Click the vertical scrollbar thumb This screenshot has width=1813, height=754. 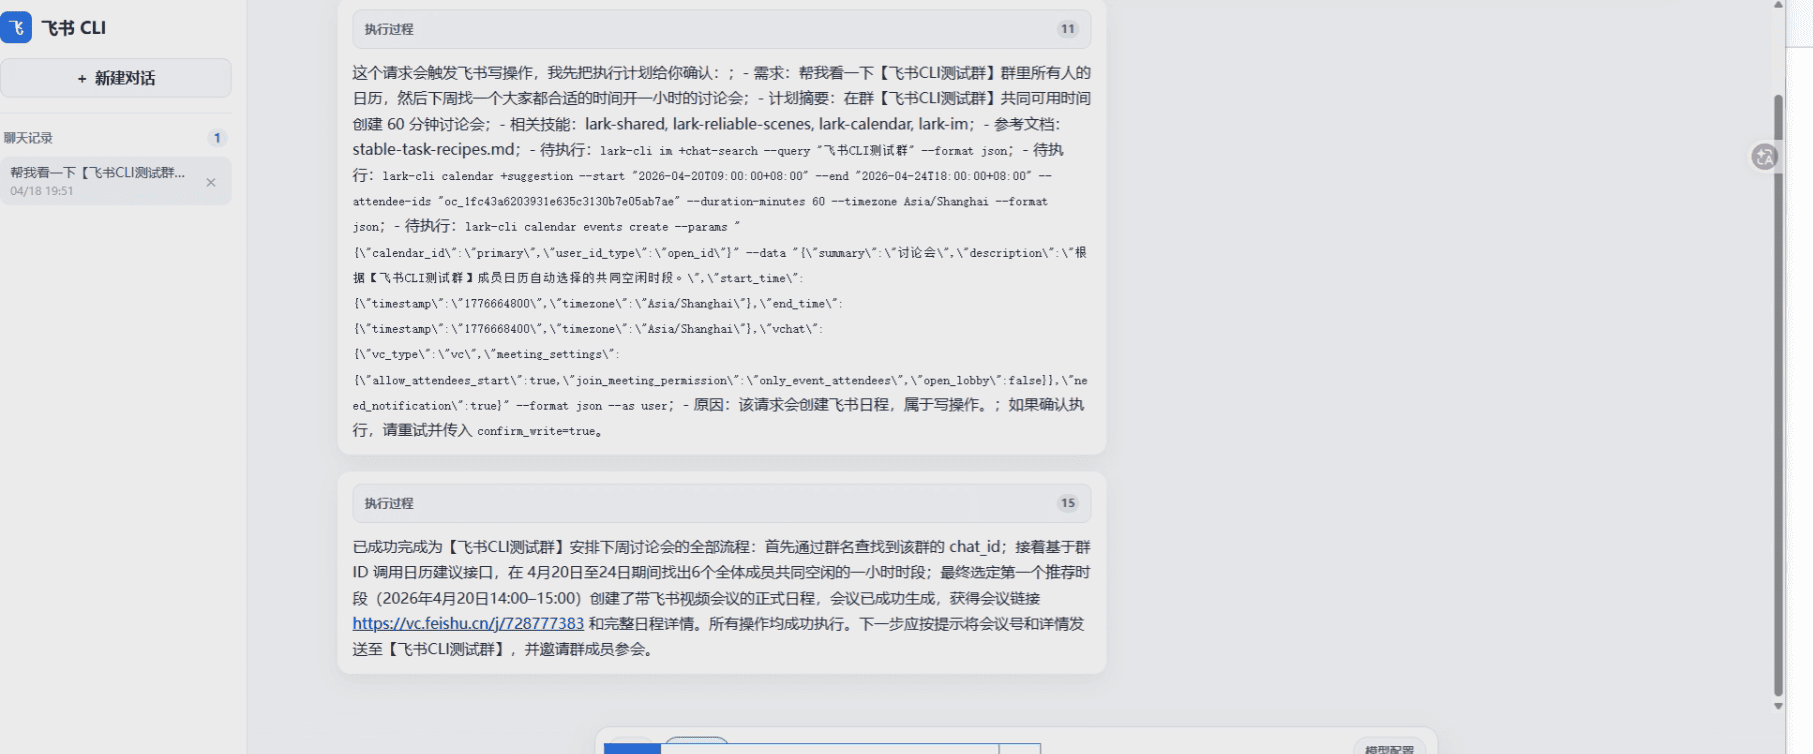[1778, 395]
